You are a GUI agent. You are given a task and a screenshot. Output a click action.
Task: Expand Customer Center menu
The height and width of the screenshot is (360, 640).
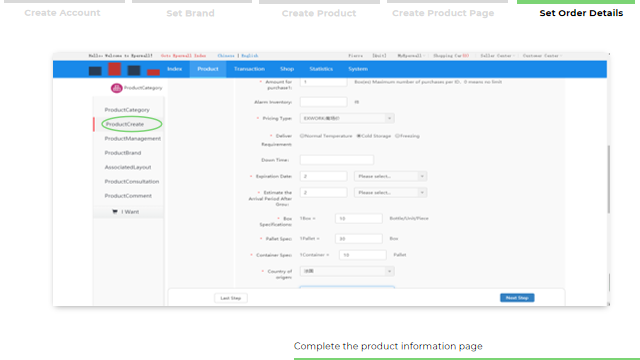pyautogui.click(x=542, y=56)
